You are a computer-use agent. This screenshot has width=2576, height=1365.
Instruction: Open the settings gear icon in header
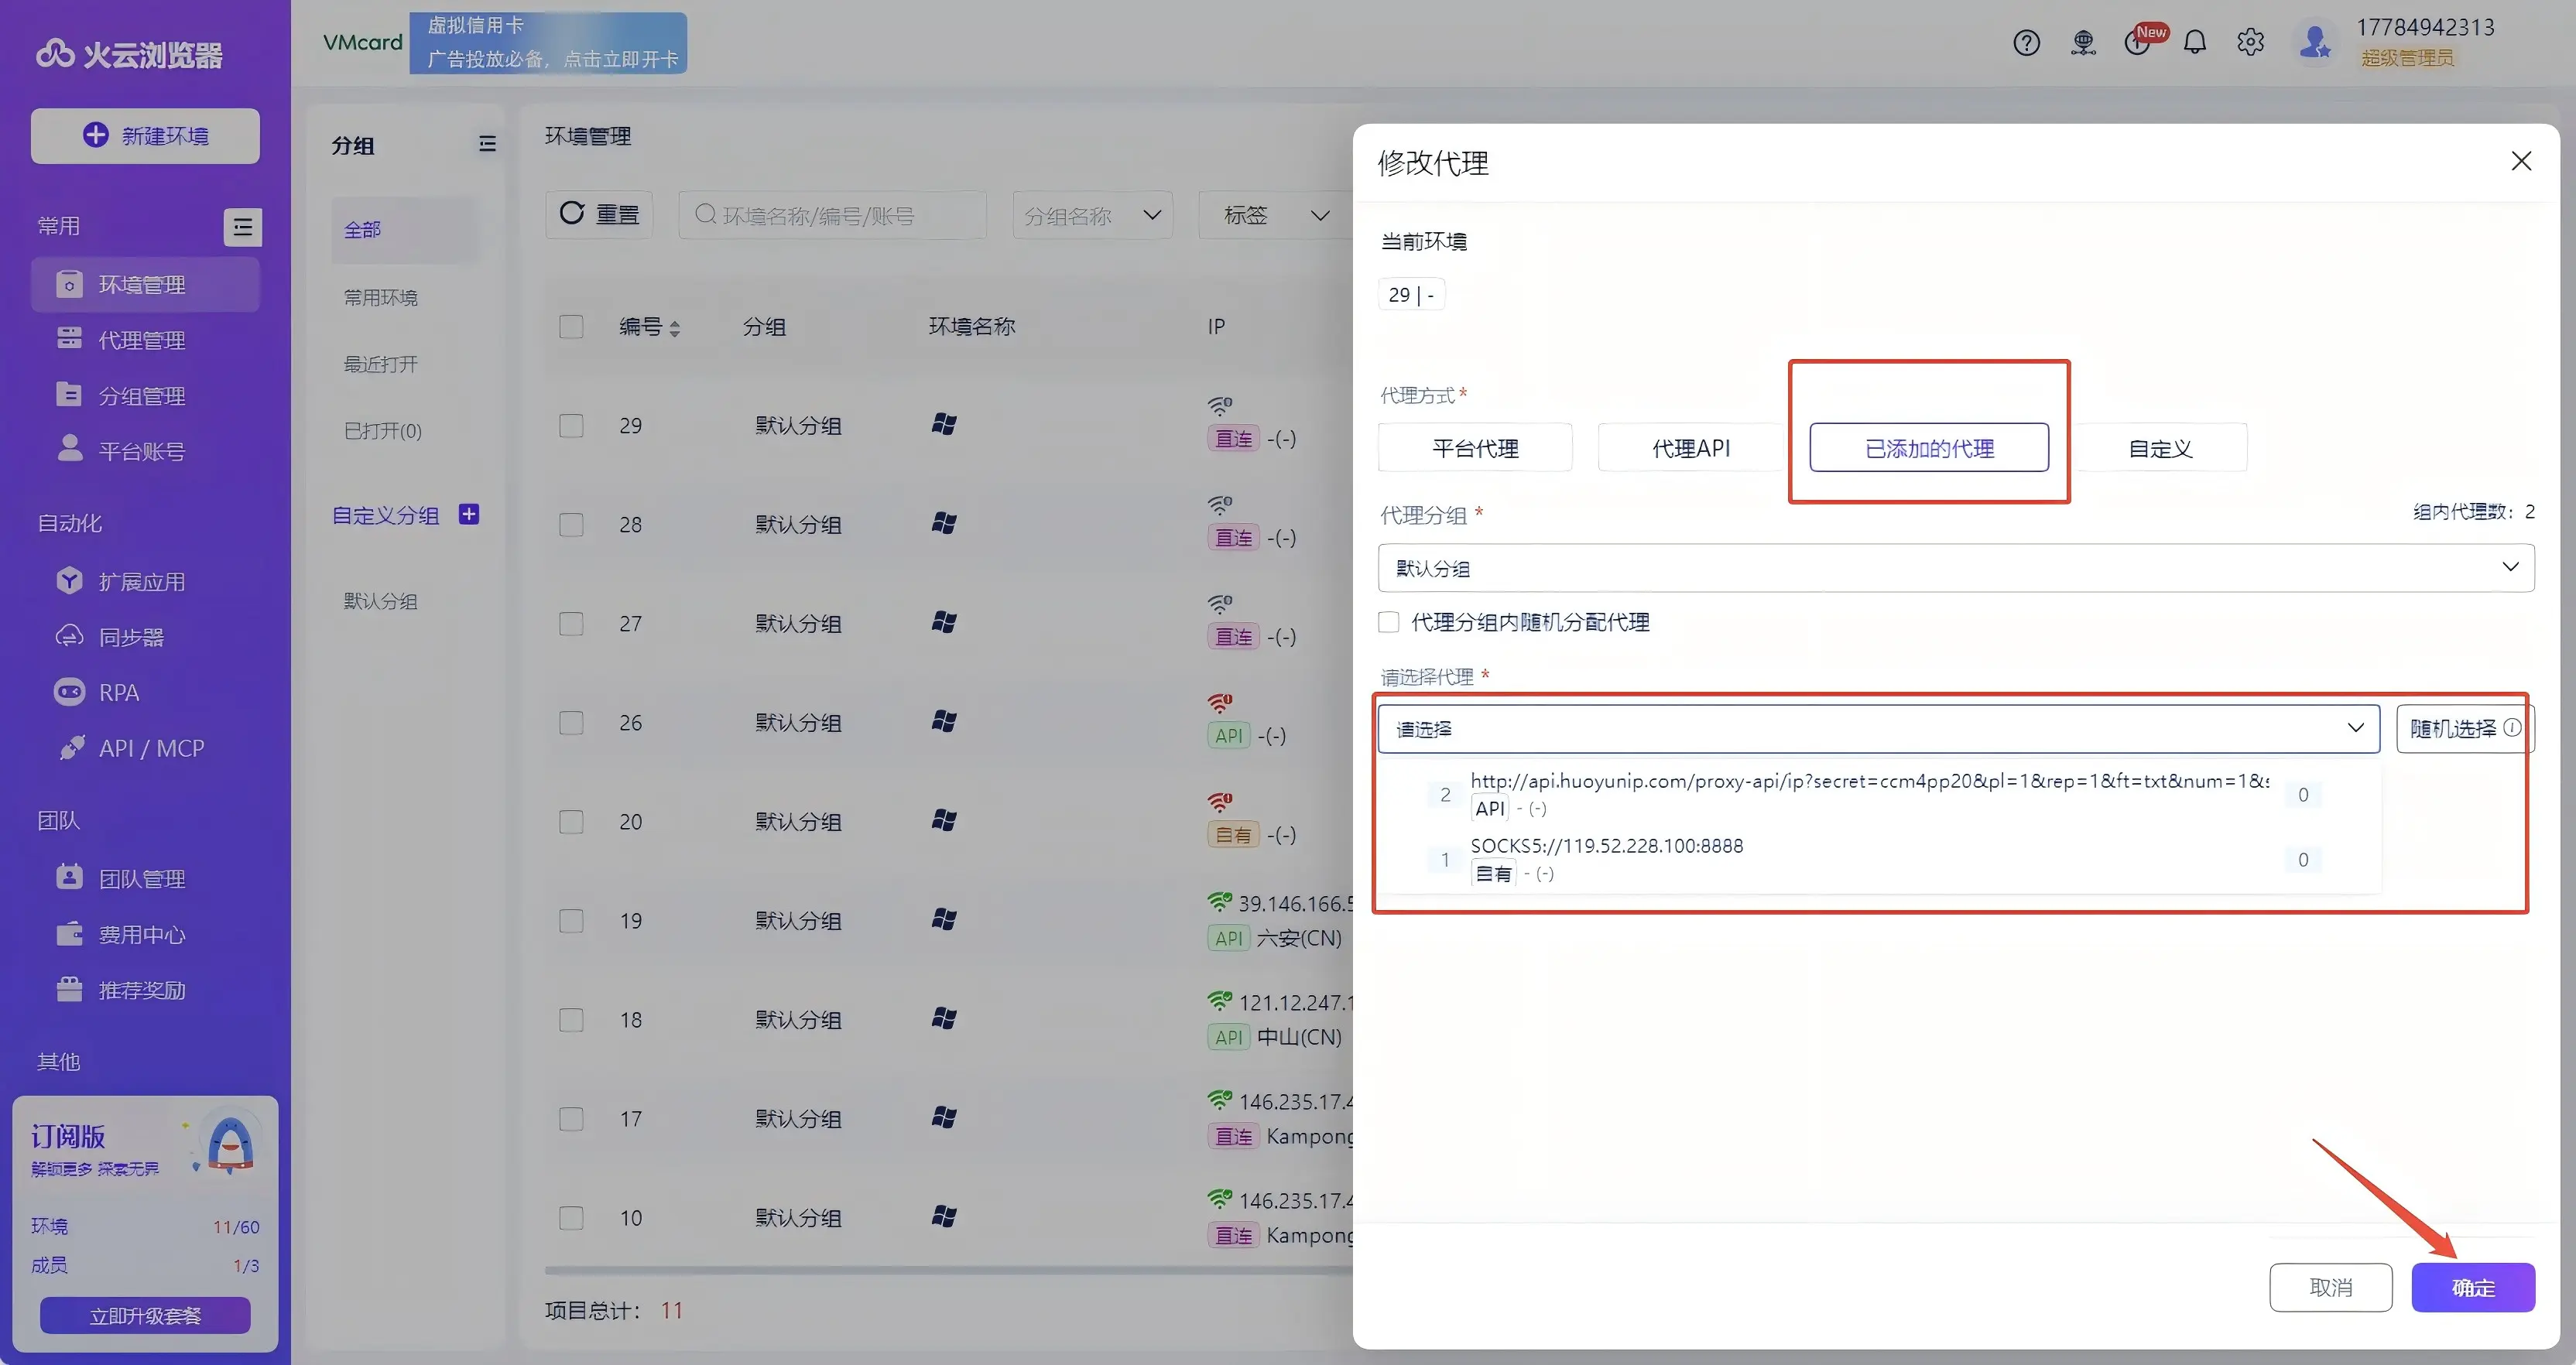point(2250,42)
